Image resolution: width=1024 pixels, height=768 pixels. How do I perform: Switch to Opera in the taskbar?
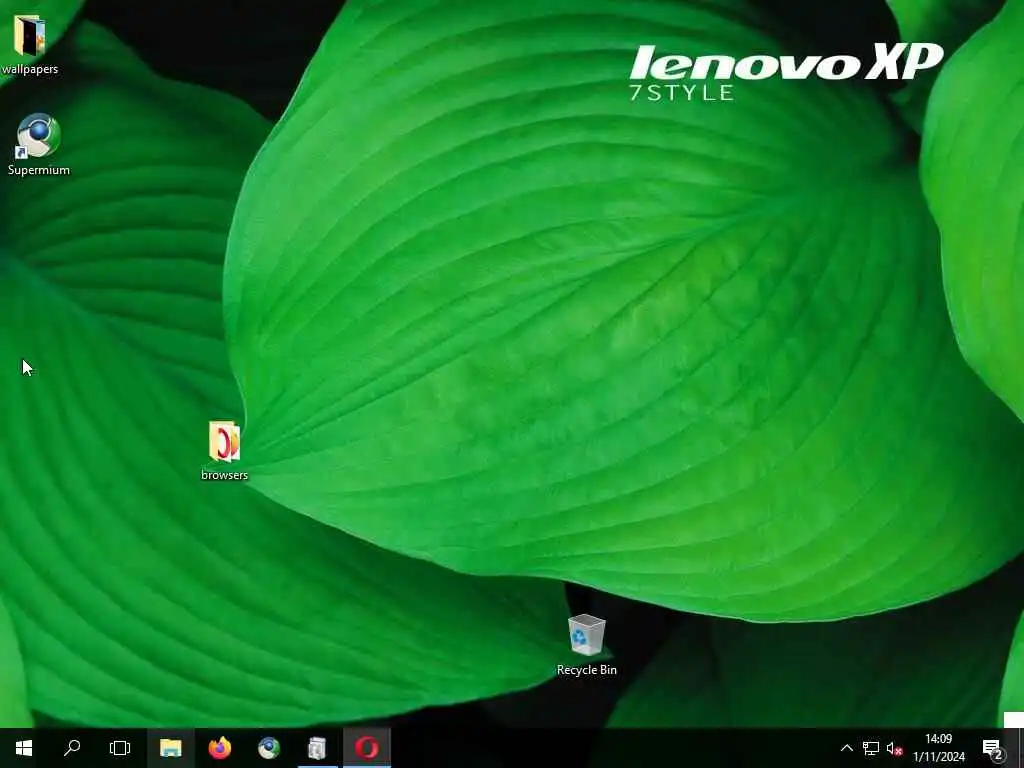pos(367,748)
